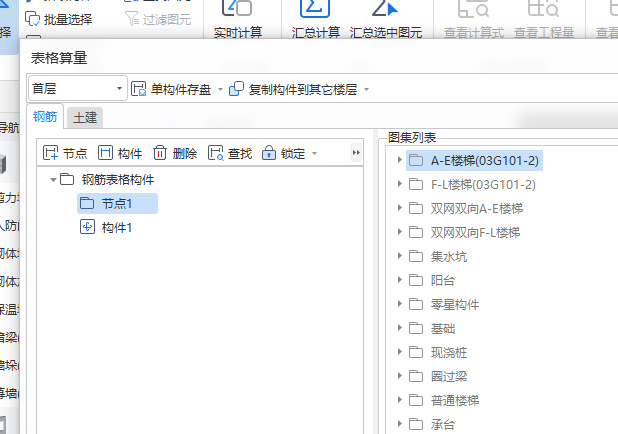Expand the 普通楼梯 folder
Screen dimensions: 618x434
tap(399, 400)
